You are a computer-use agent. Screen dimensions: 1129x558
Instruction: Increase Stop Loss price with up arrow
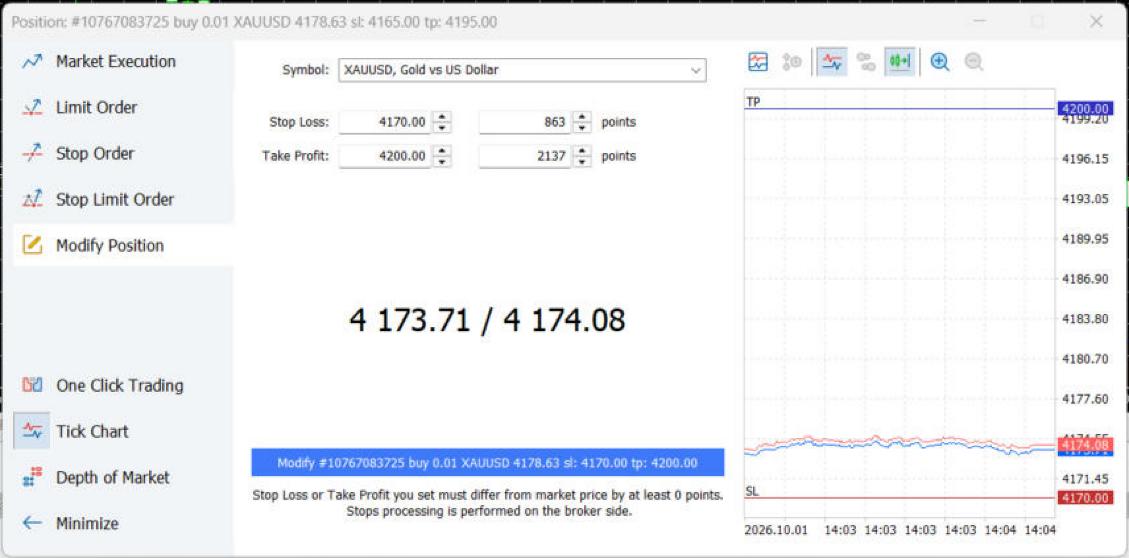(x=442, y=116)
